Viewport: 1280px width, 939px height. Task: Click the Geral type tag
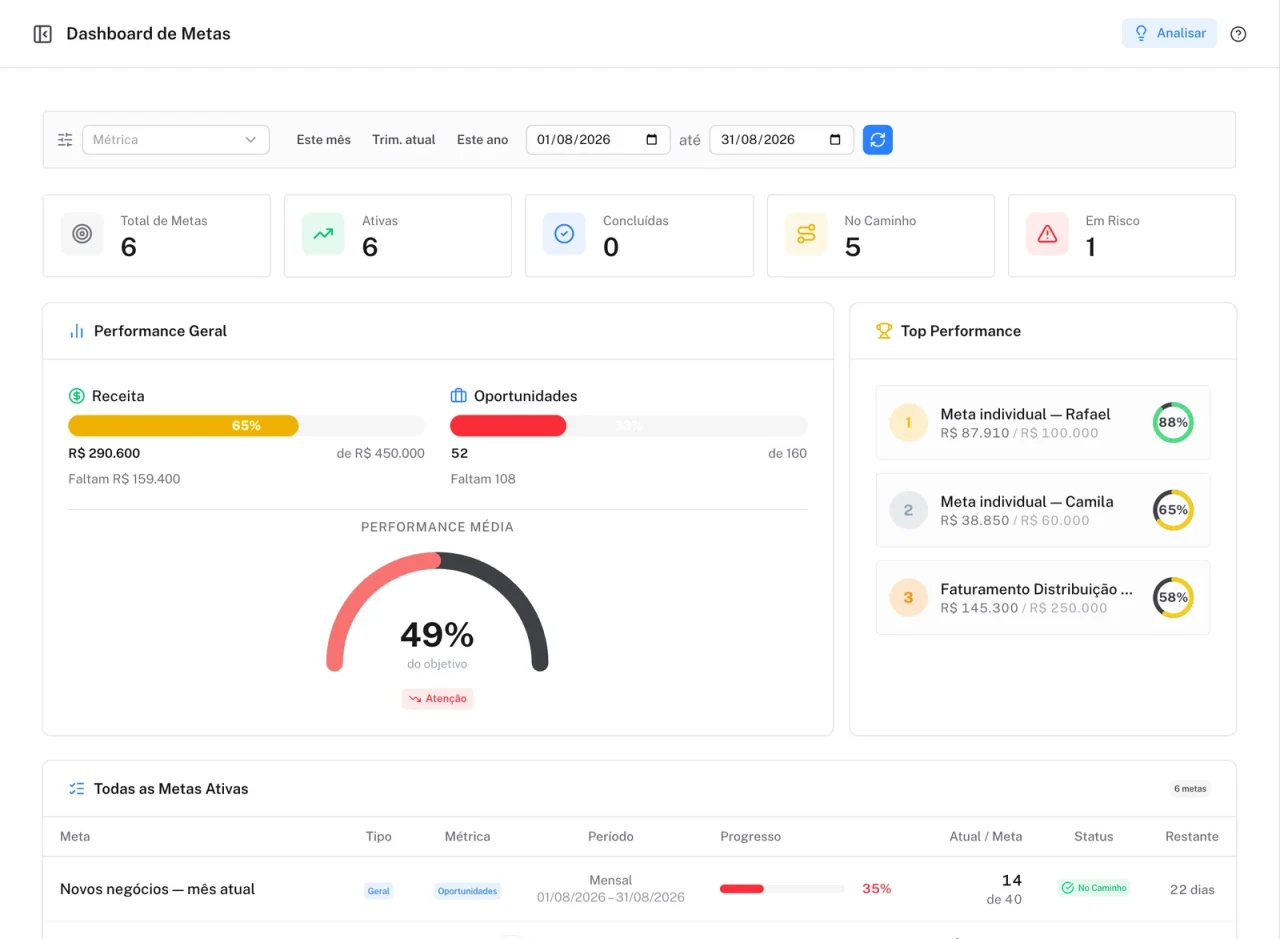379,891
